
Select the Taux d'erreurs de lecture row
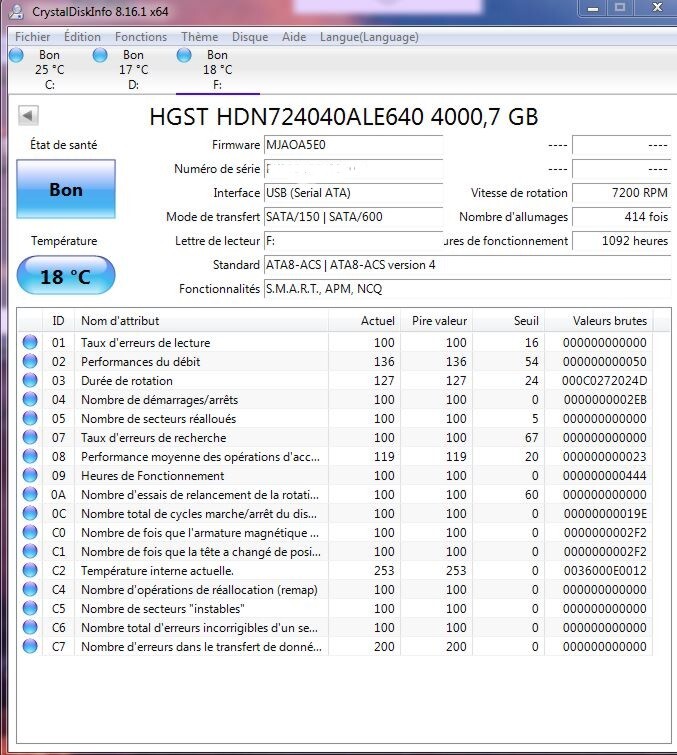pos(335,342)
